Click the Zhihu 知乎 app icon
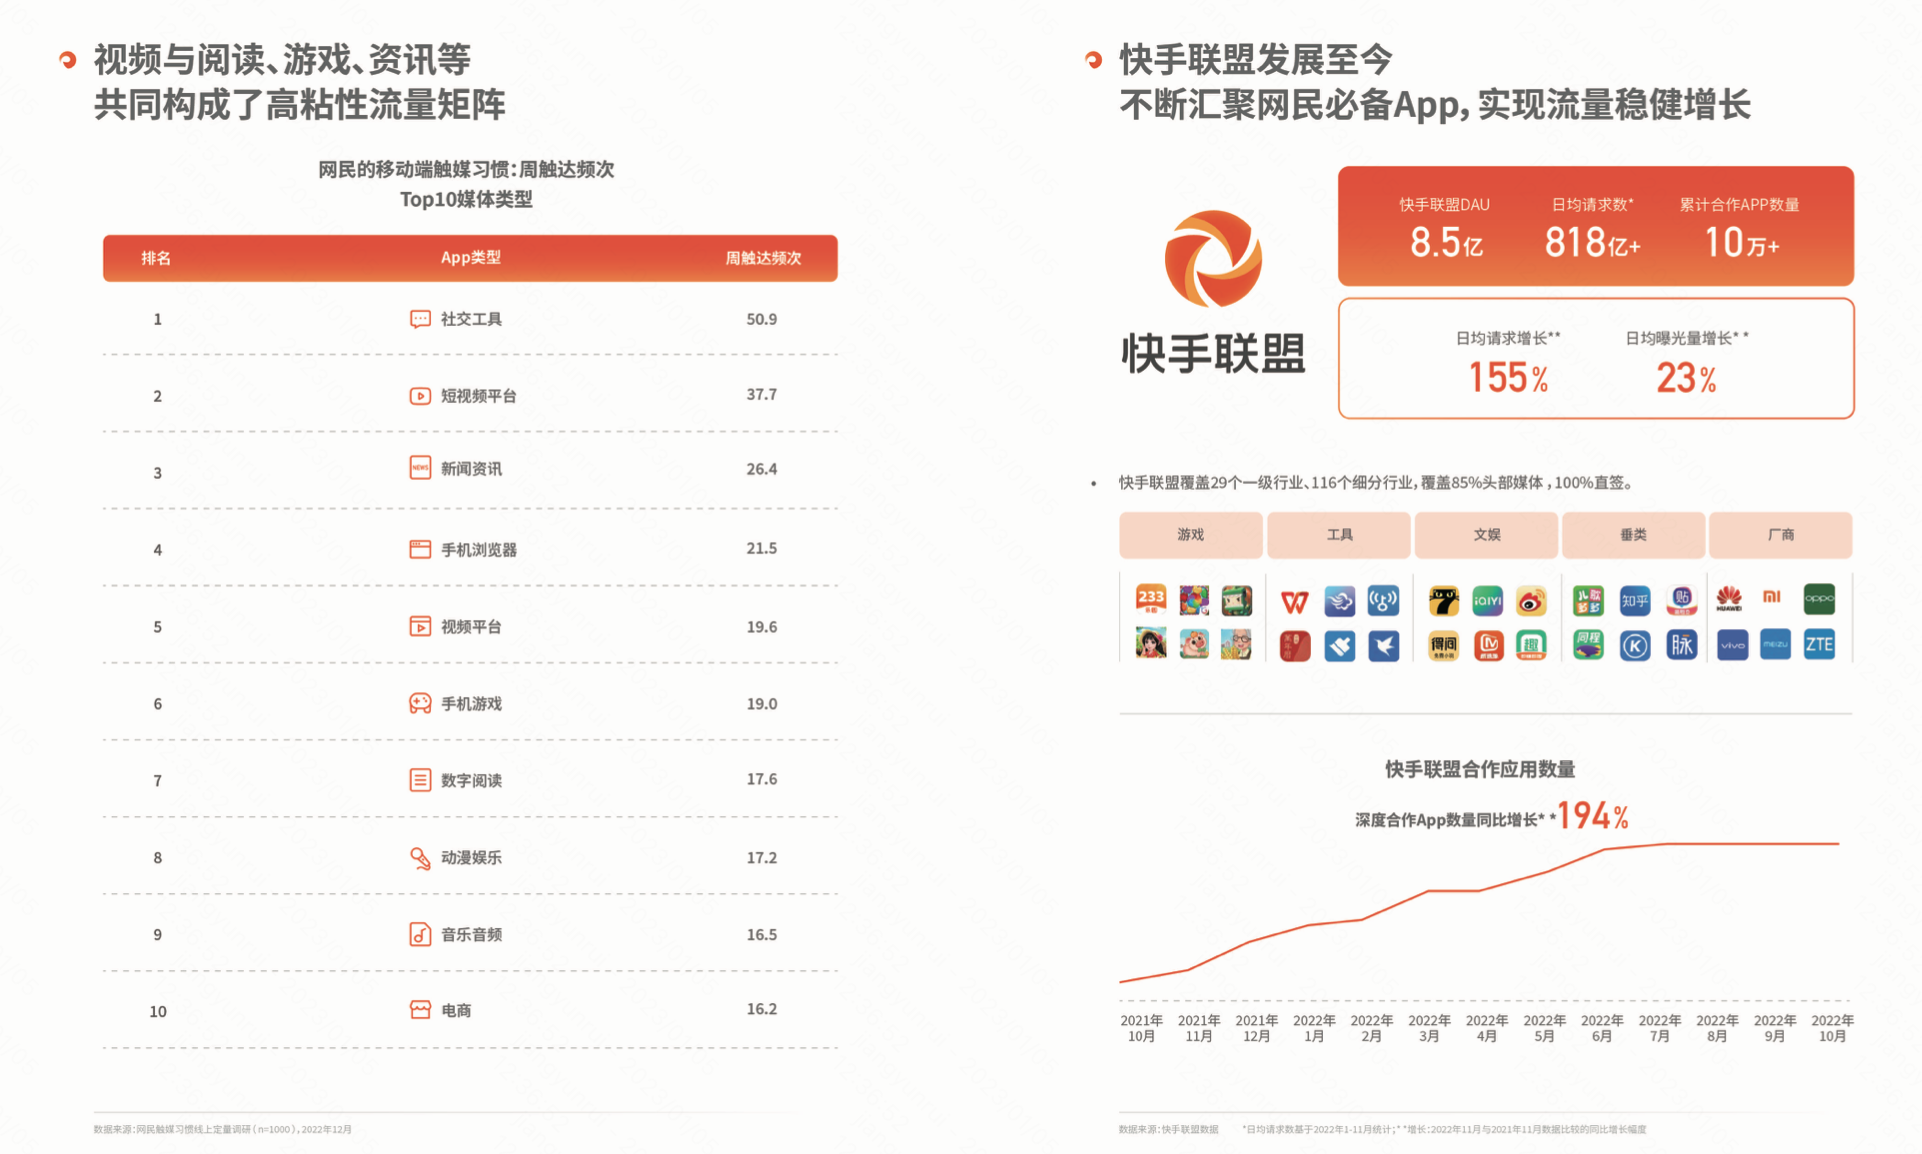The width and height of the screenshot is (1922, 1154). [1634, 601]
